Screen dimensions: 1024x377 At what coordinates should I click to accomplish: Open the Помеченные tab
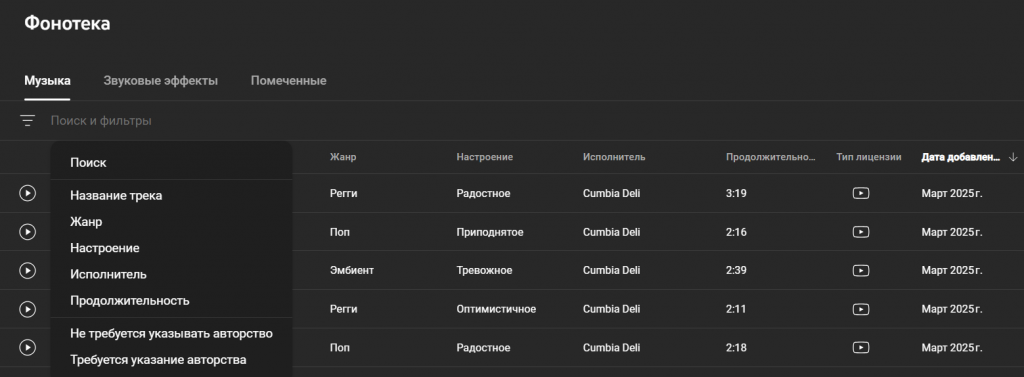pos(289,81)
